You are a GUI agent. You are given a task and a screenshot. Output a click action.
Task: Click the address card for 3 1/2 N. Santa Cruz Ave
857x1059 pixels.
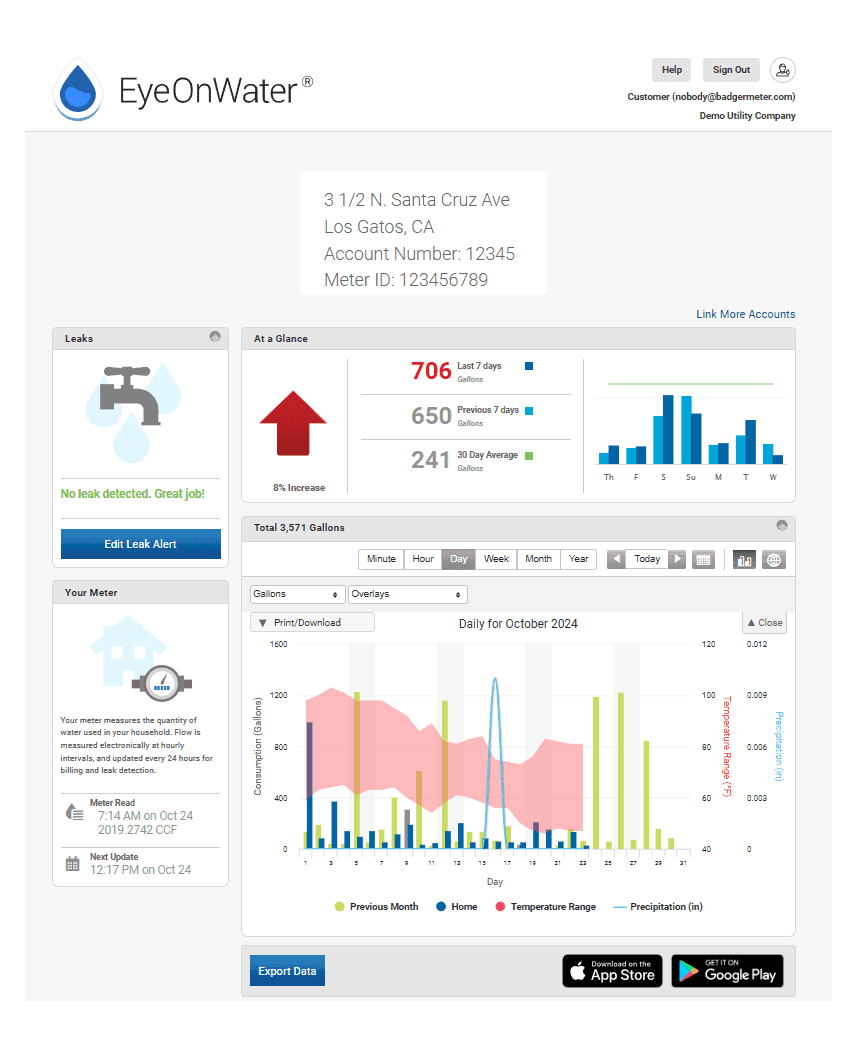pyautogui.click(x=423, y=232)
